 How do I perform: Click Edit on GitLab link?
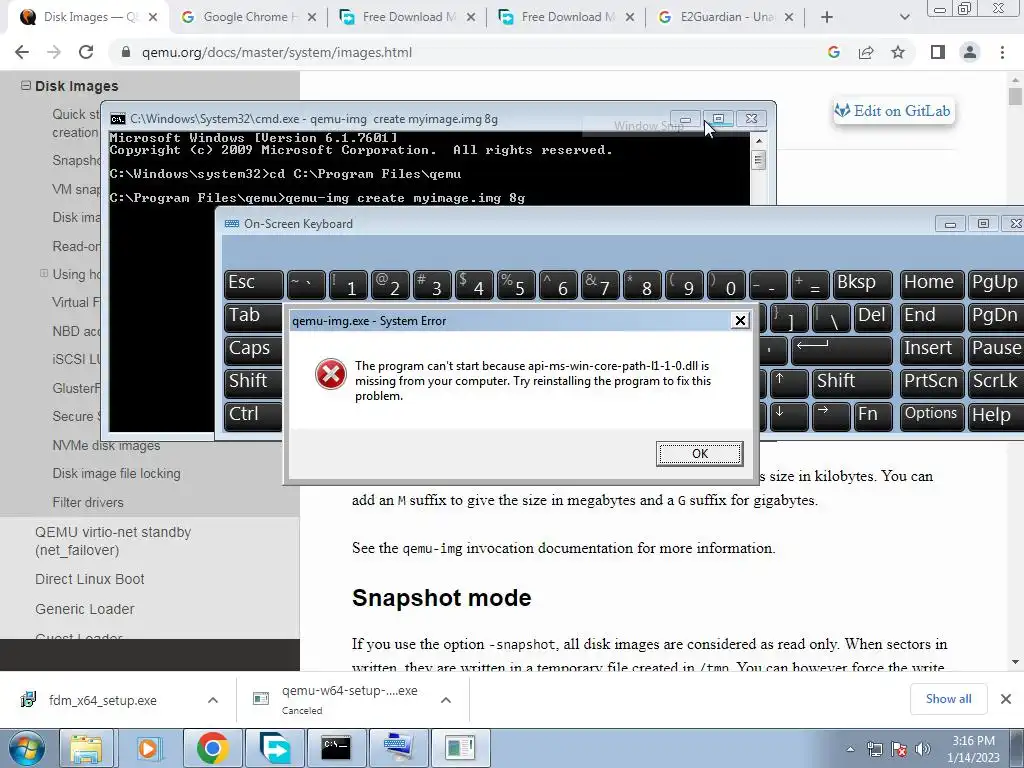(893, 111)
